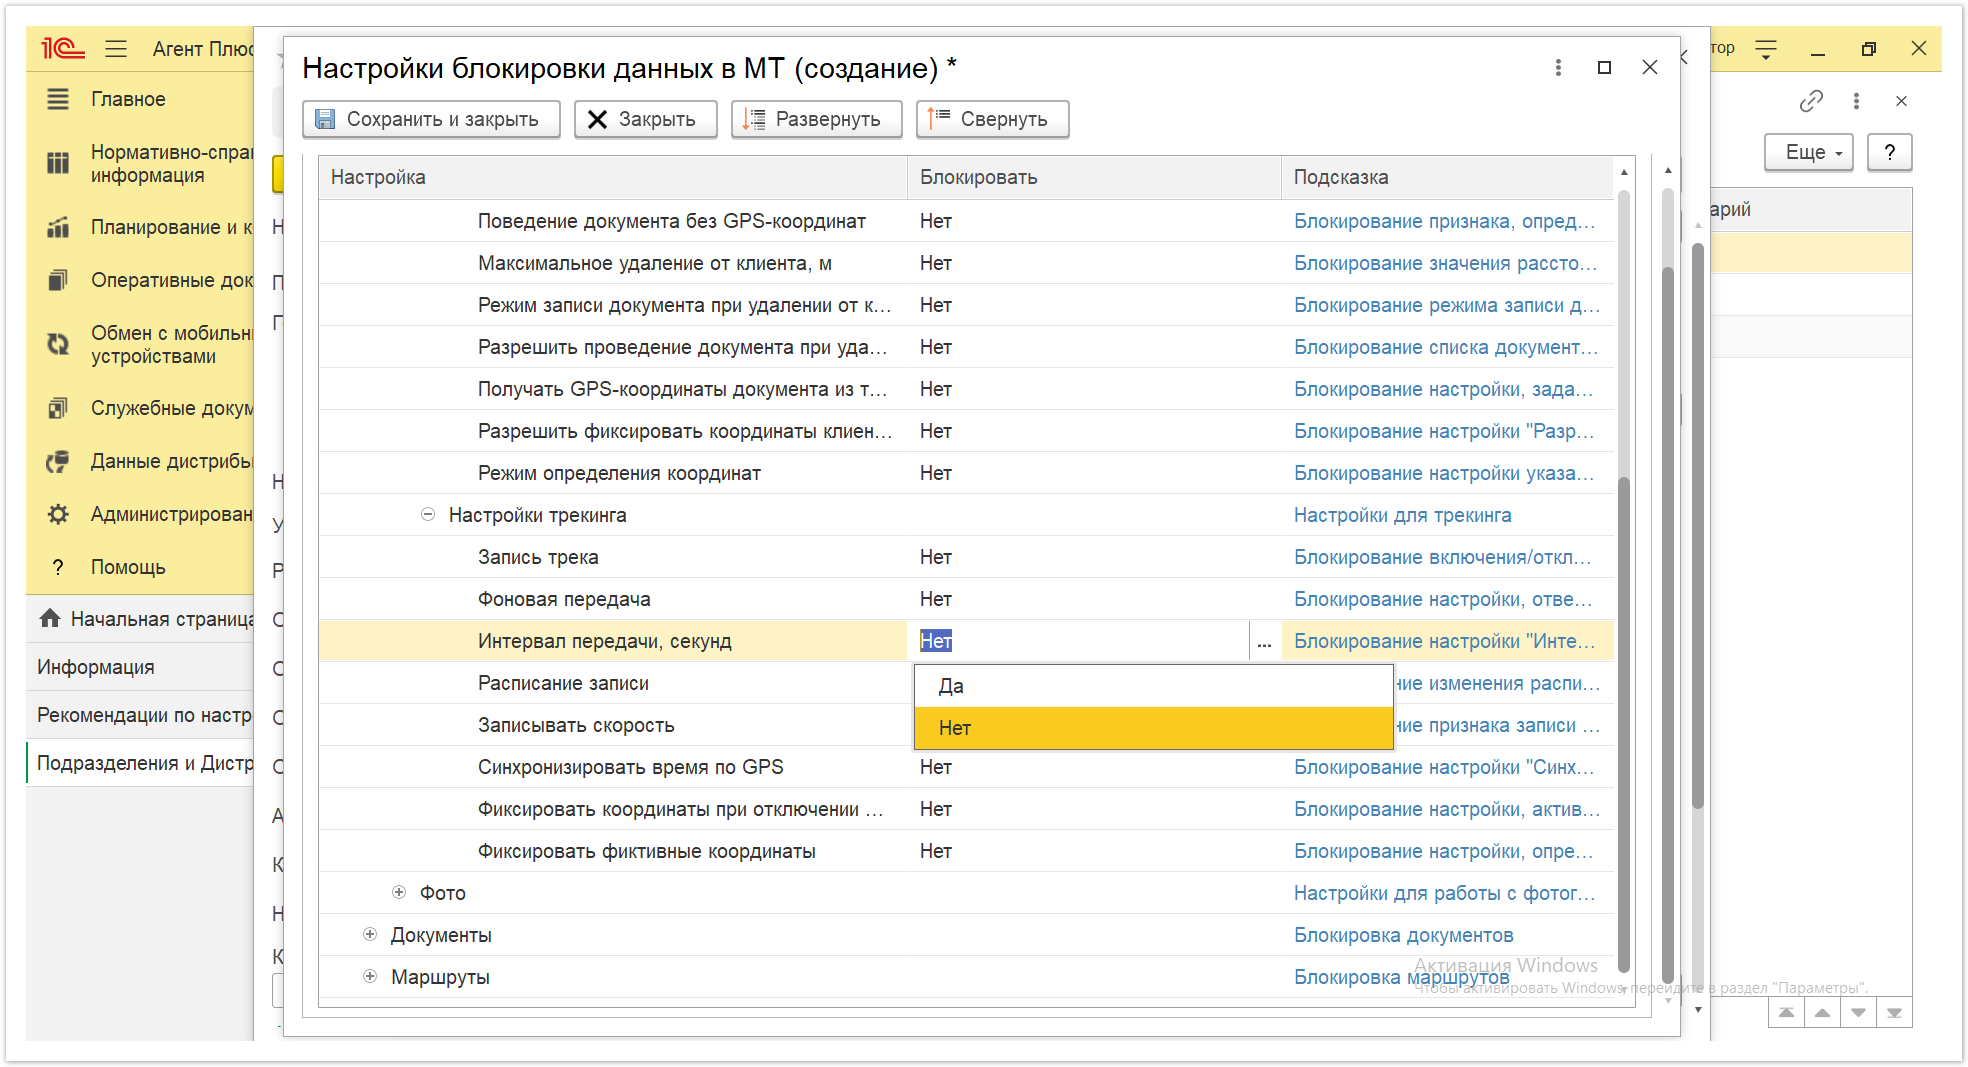The height and width of the screenshot is (1067, 1968).
Task: Maximize the settings dialog window
Action: [x=1604, y=67]
